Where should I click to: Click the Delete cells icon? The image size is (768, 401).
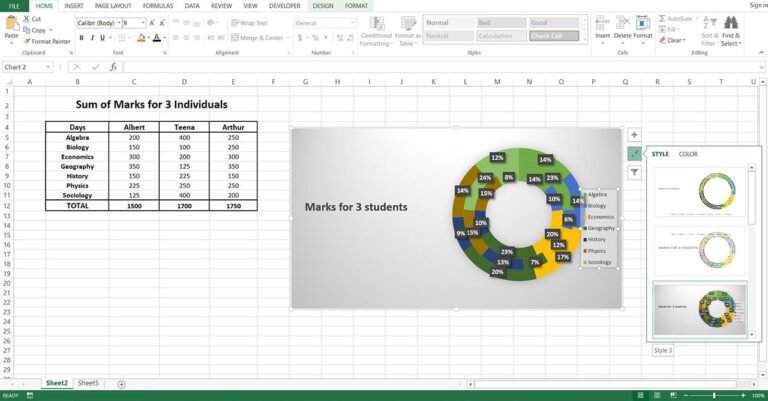pos(623,23)
